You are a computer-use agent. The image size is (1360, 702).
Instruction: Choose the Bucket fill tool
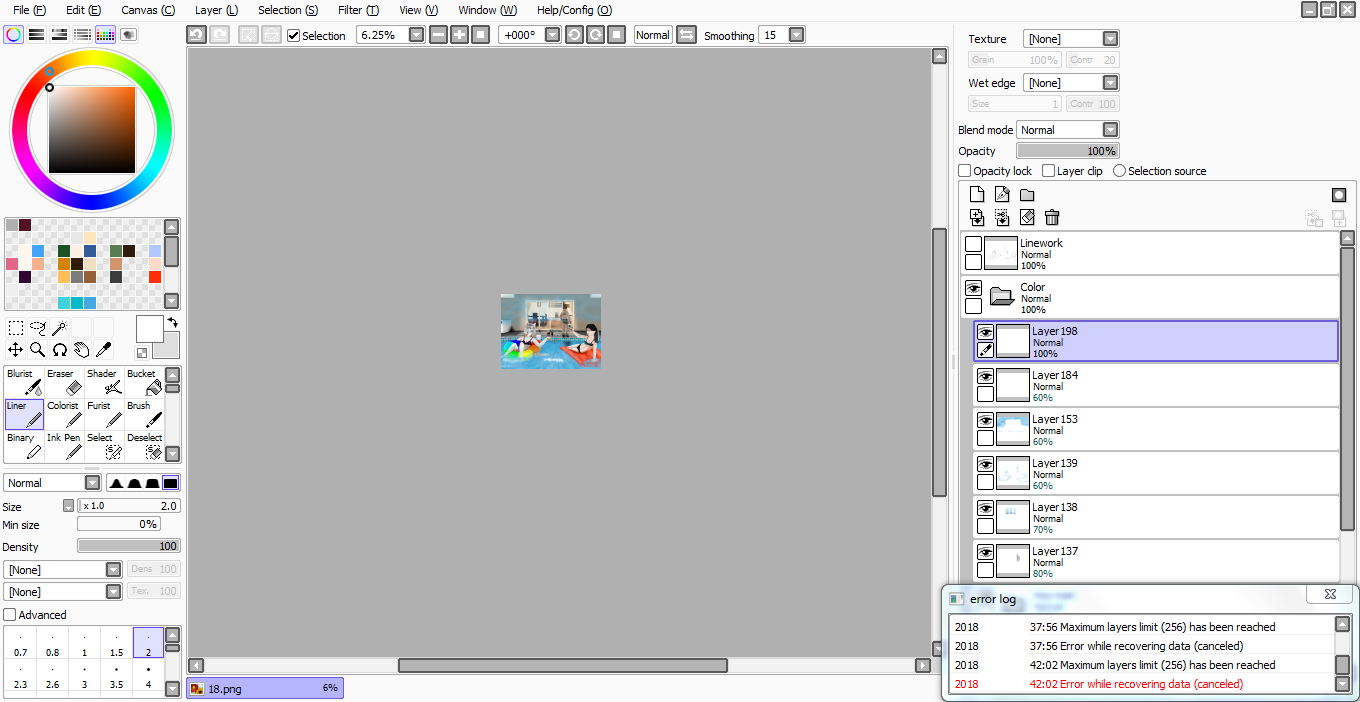tap(144, 382)
